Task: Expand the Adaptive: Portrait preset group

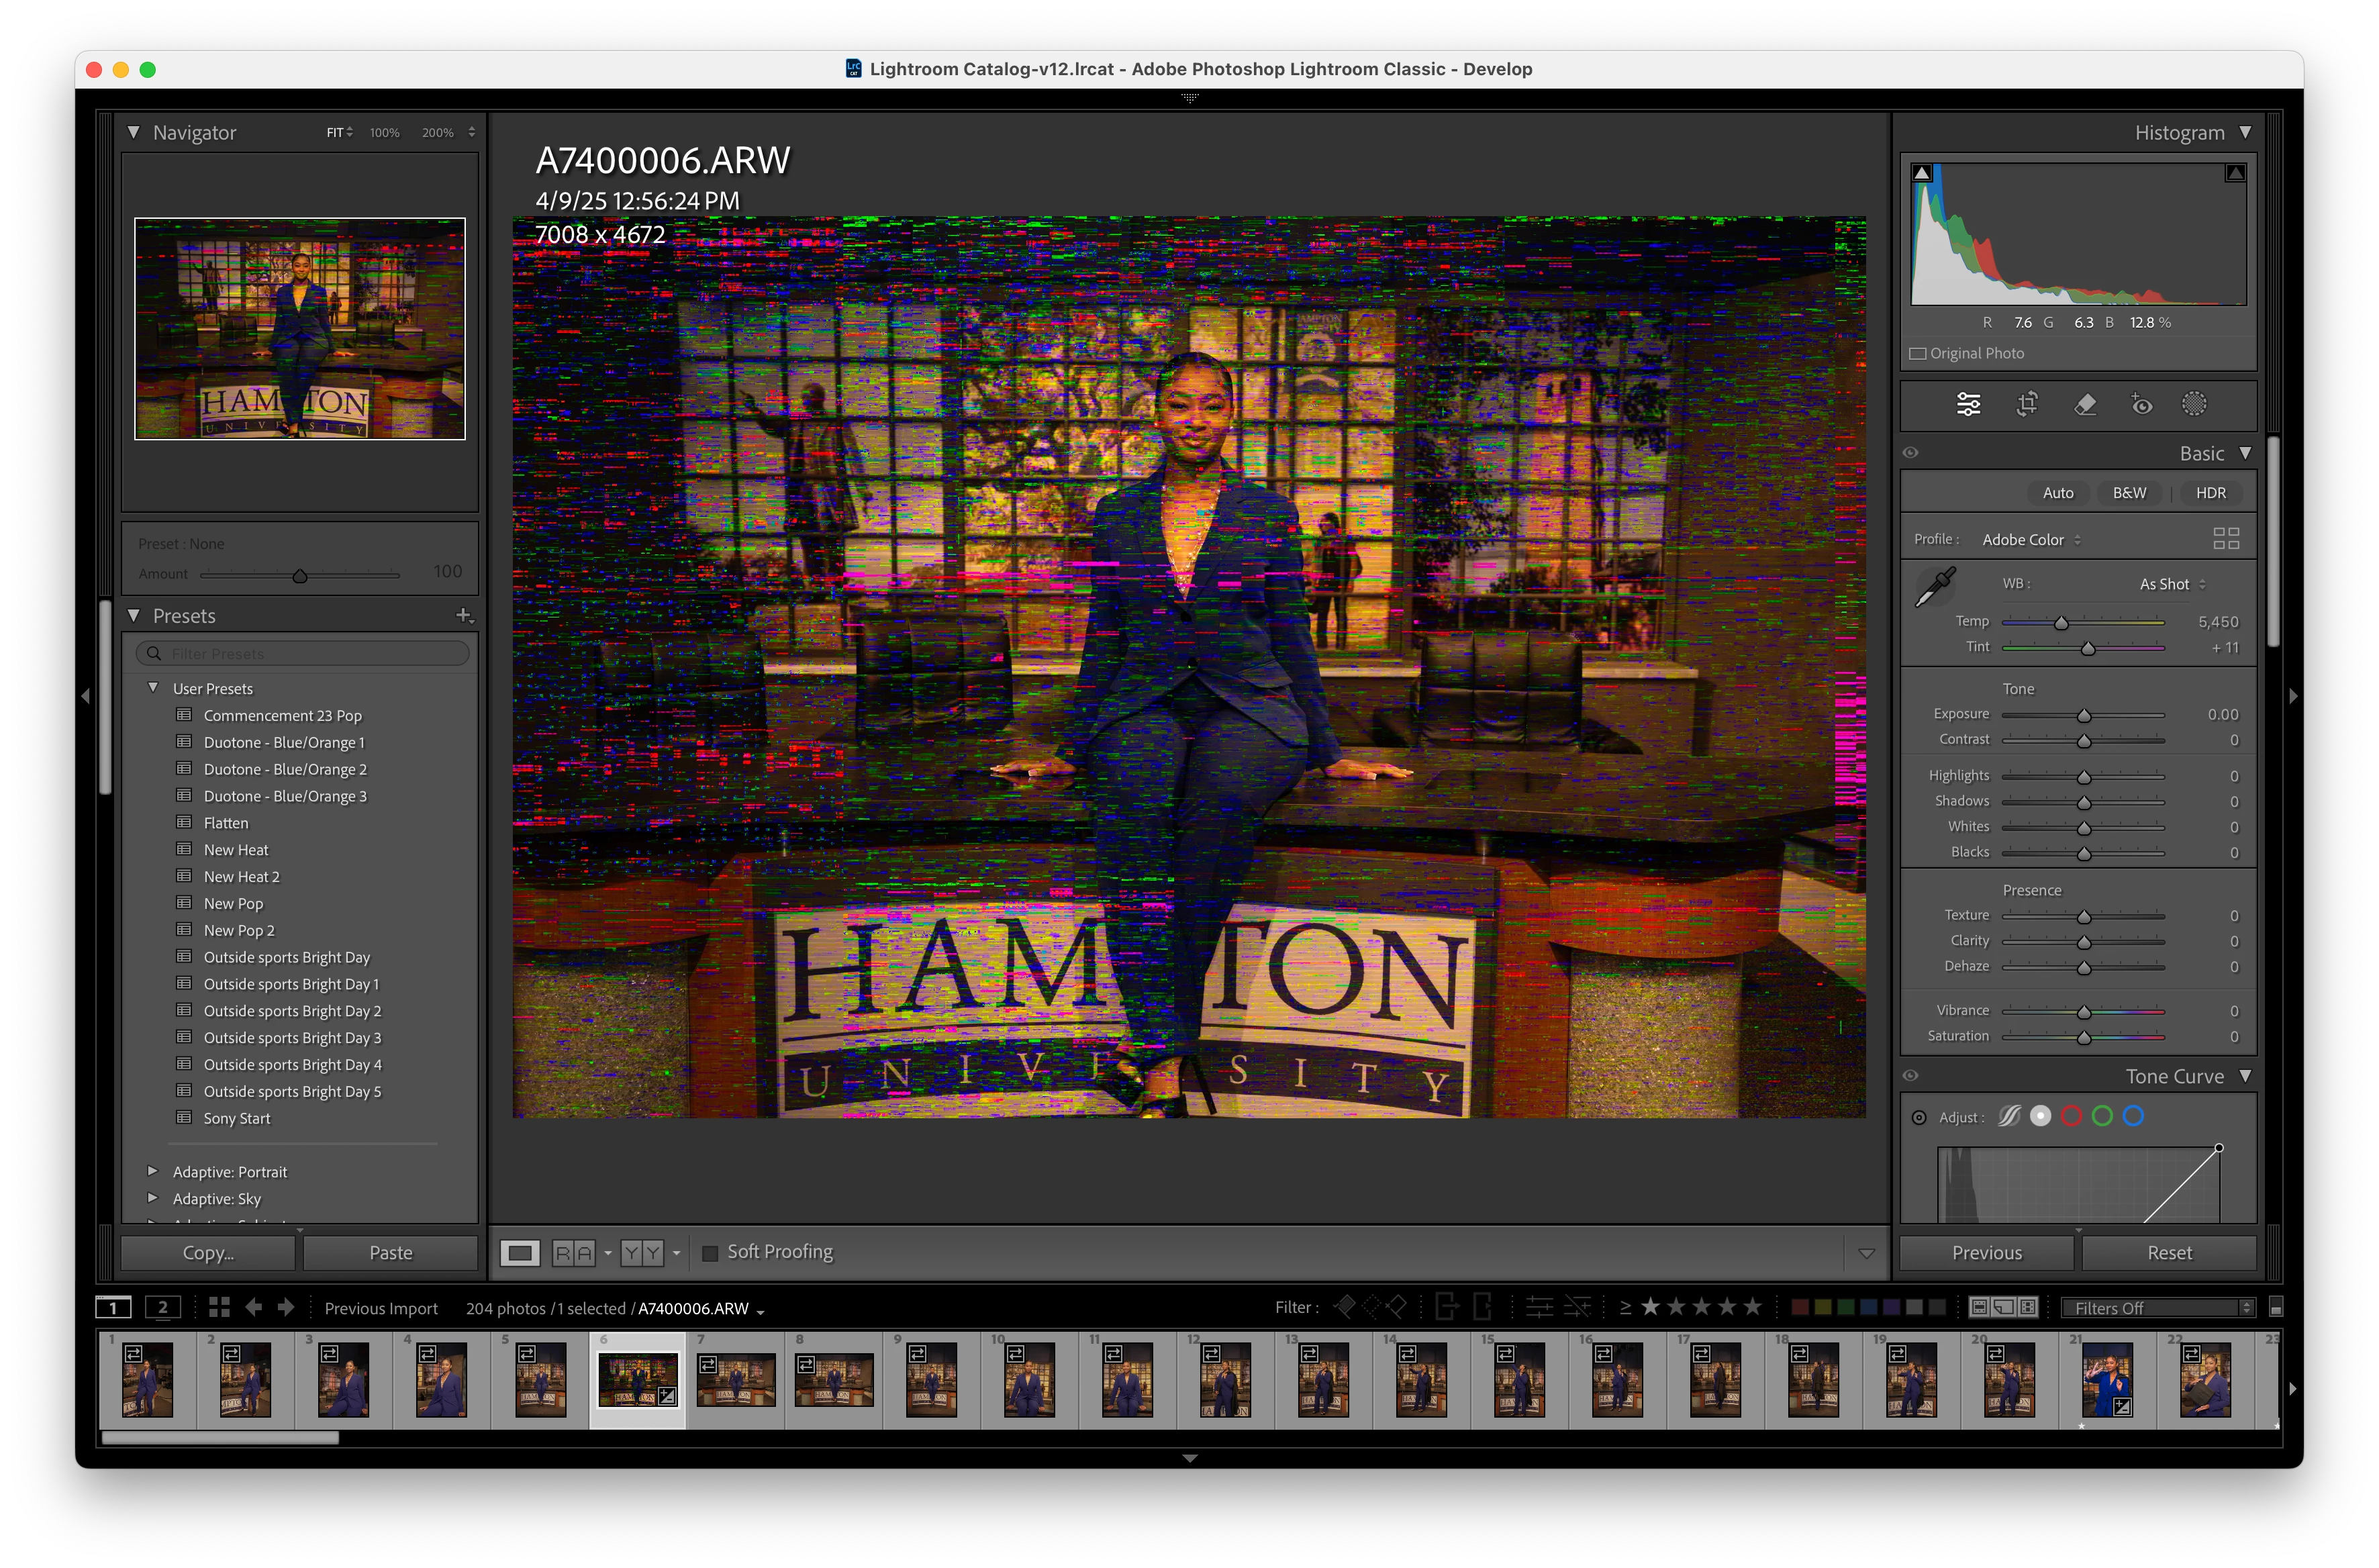Action: coord(152,1171)
